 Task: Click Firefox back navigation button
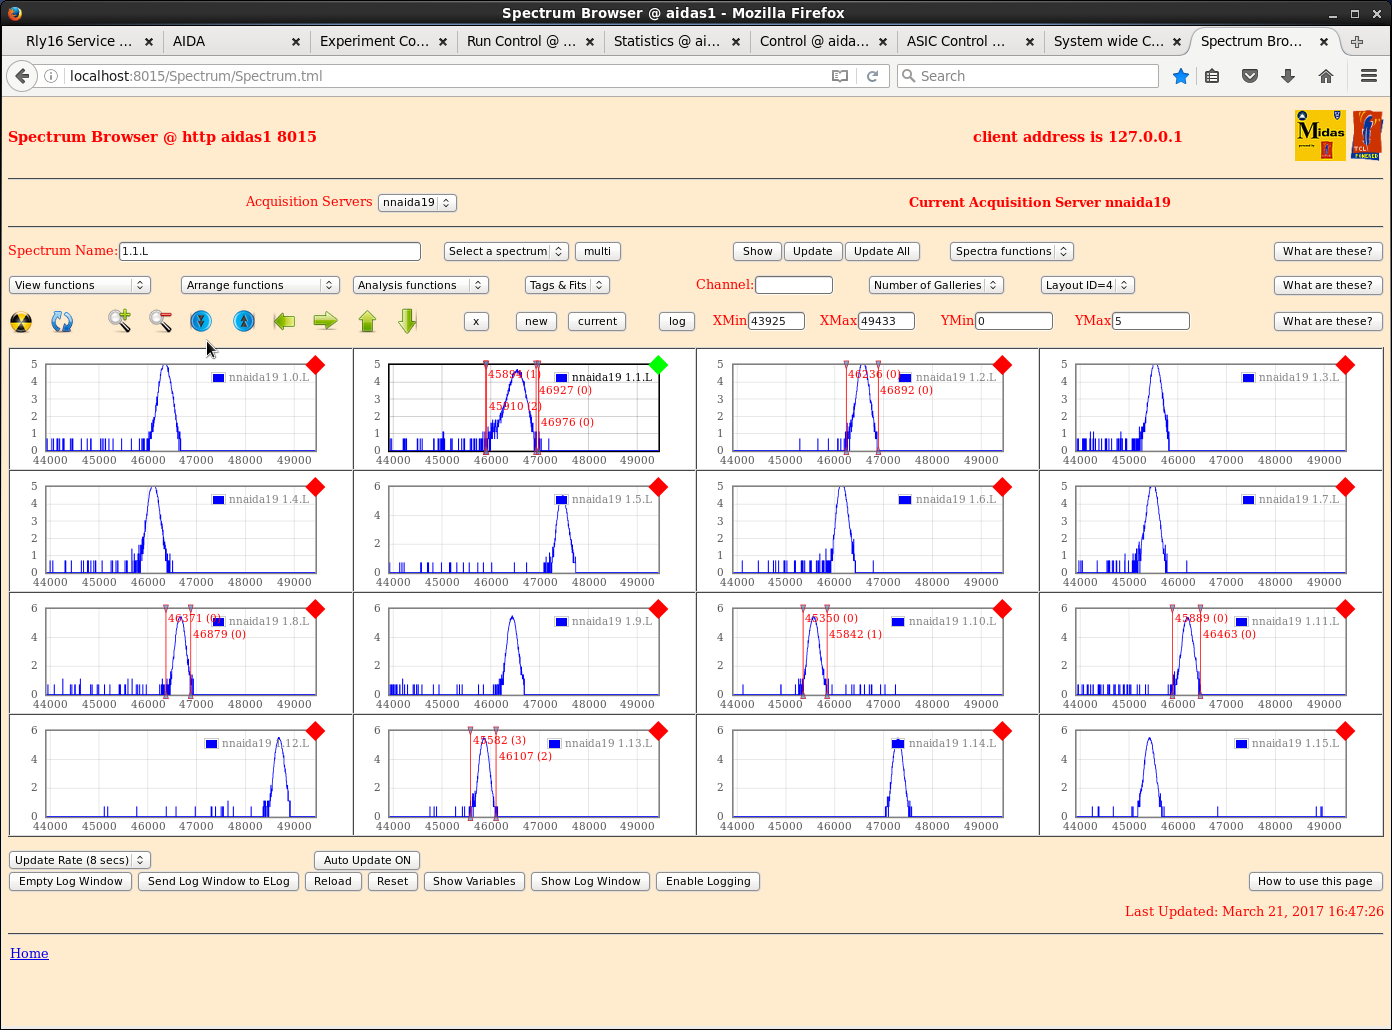[x=22, y=76]
